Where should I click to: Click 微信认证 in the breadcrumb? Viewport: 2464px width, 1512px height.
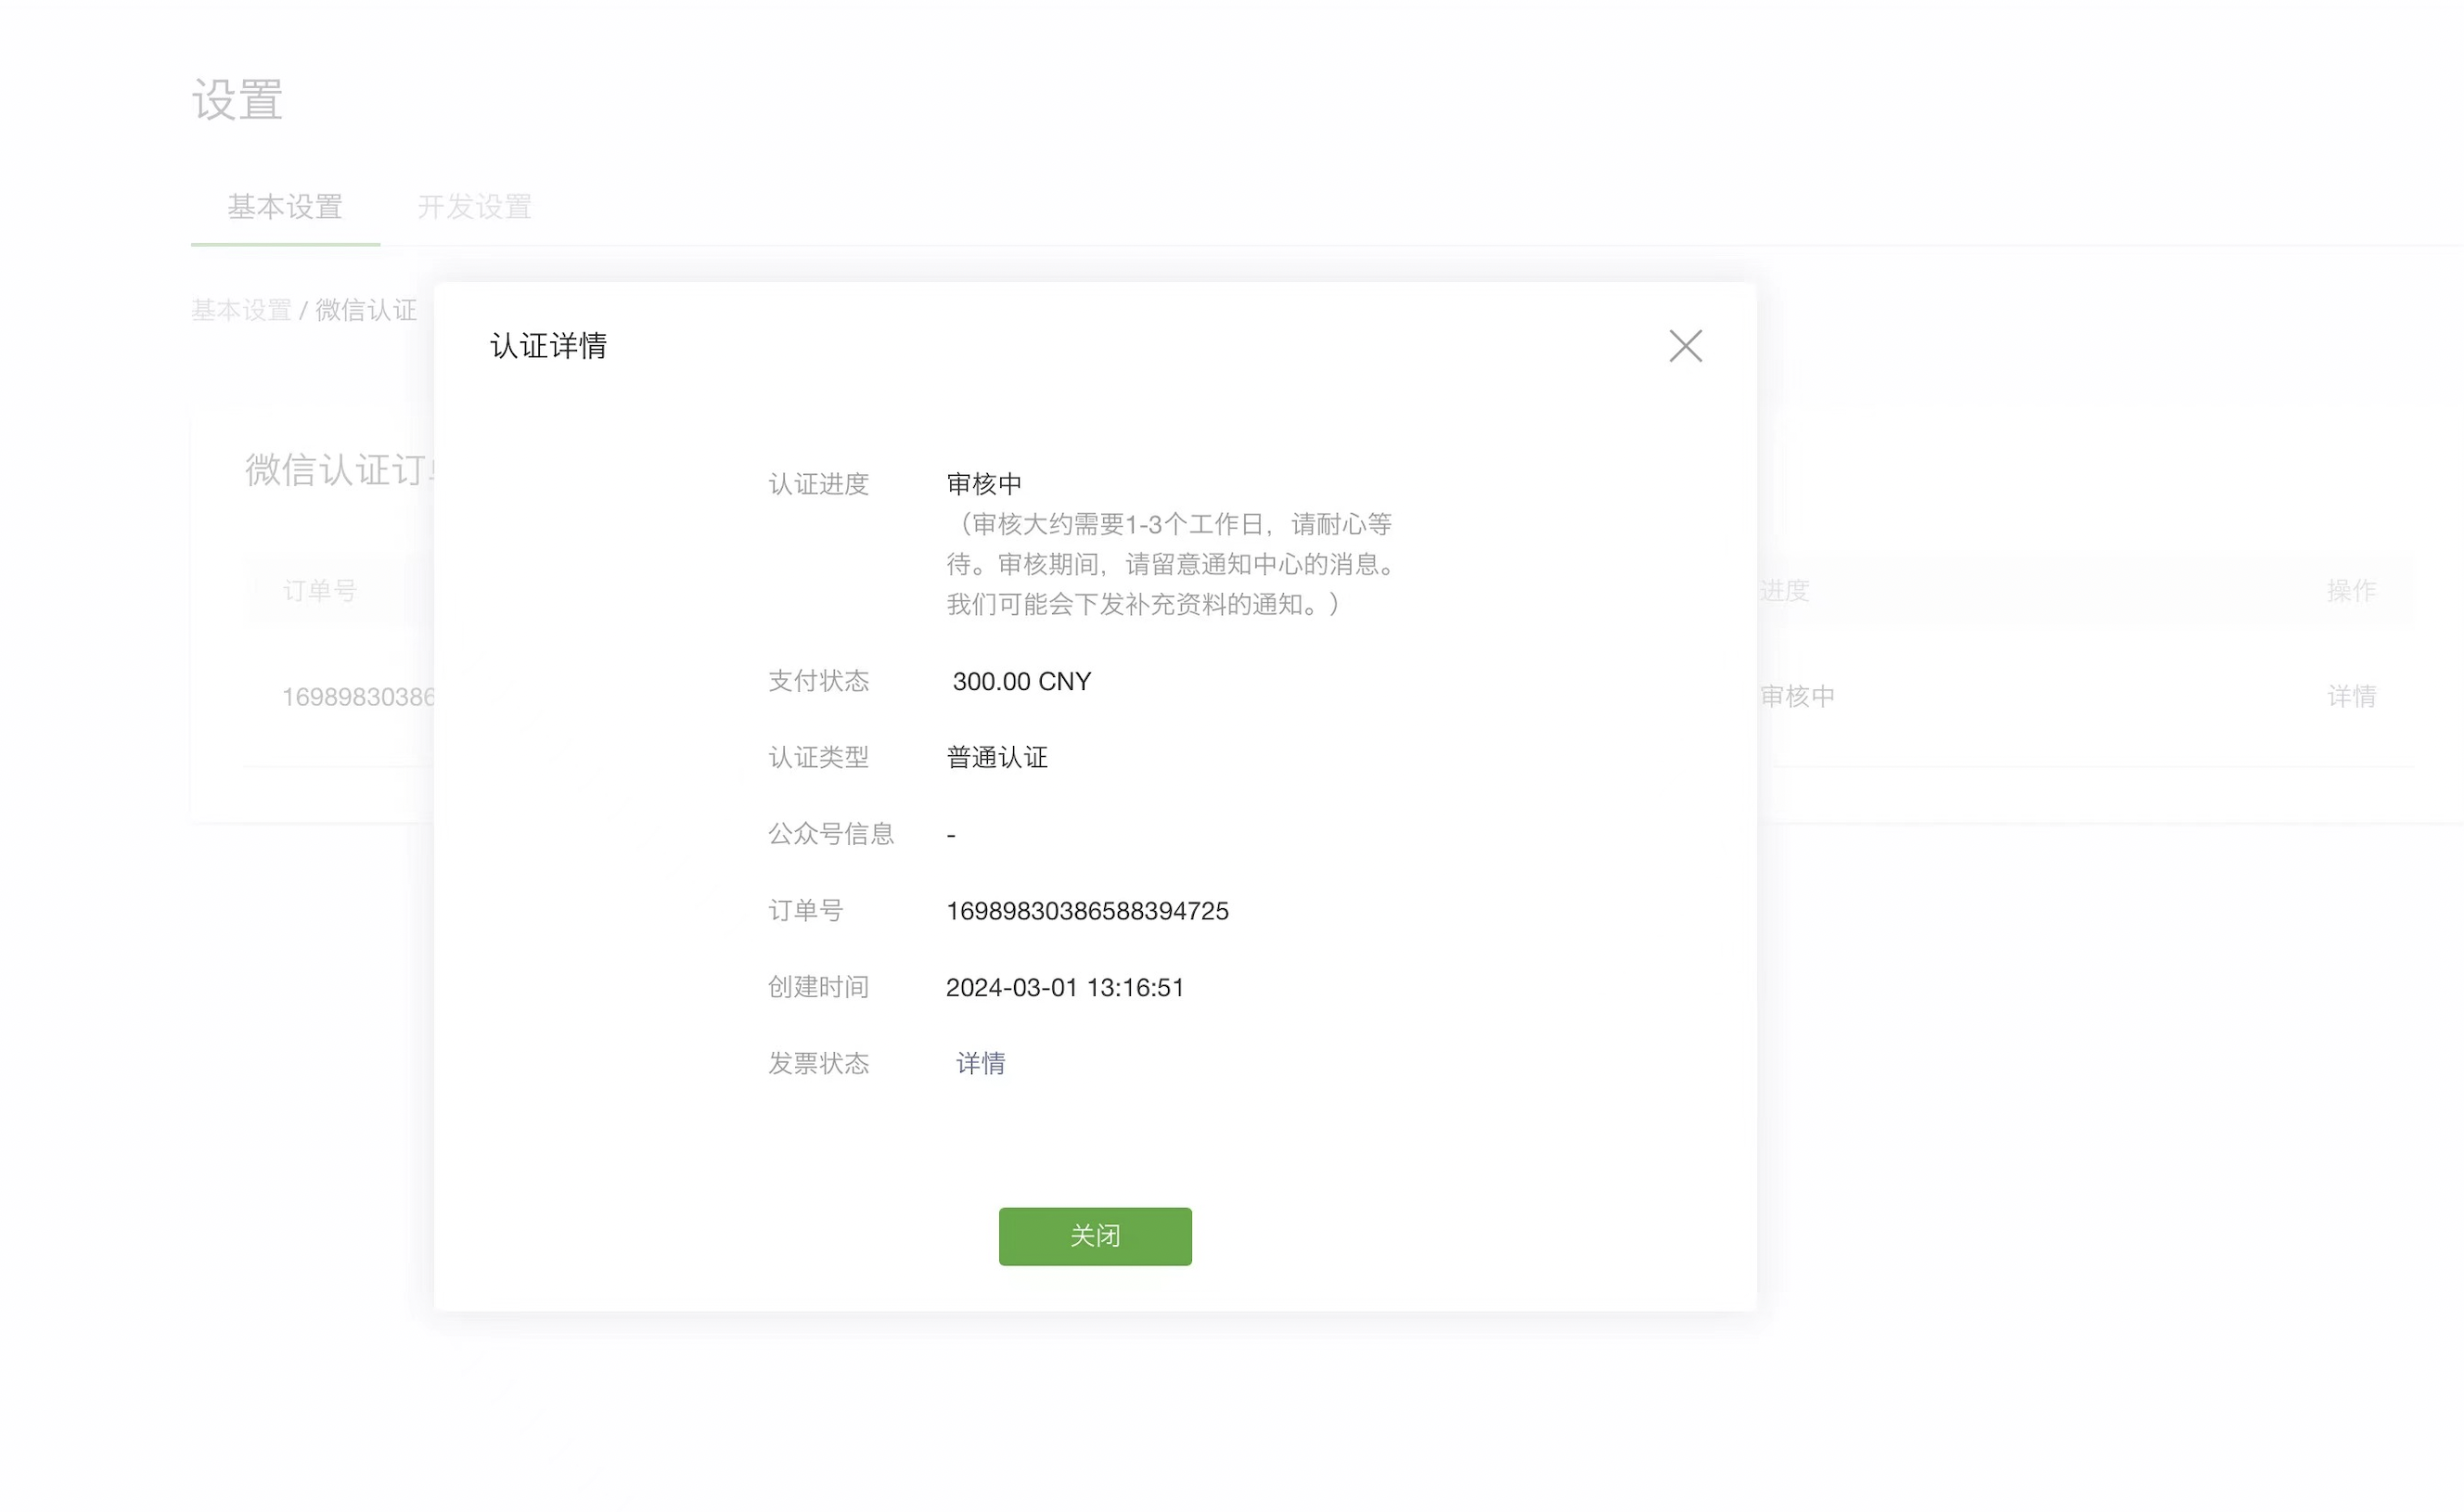366,310
